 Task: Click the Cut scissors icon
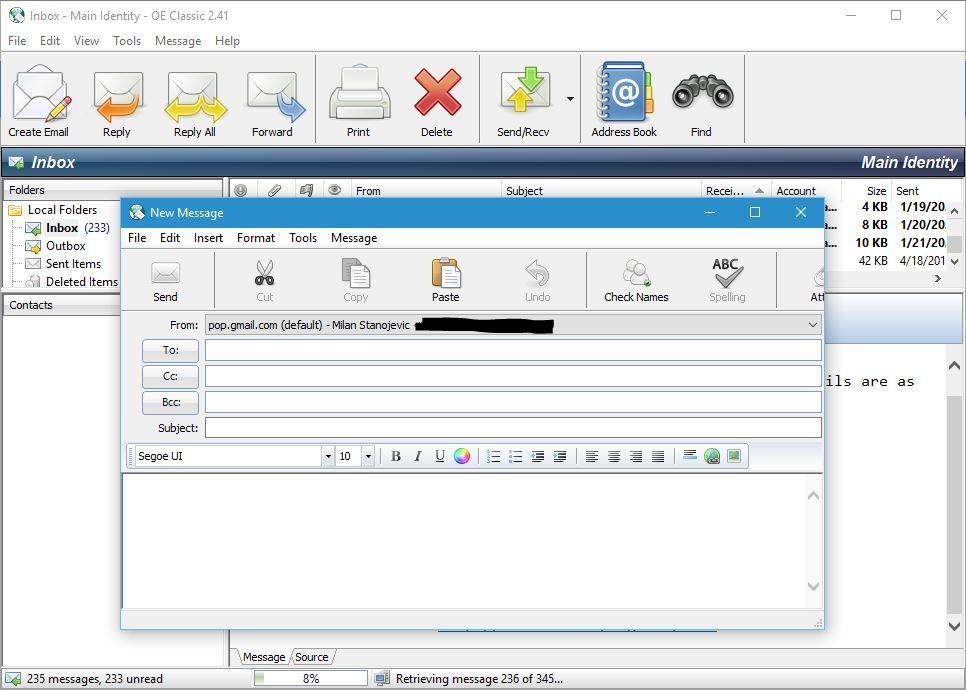point(264,273)
